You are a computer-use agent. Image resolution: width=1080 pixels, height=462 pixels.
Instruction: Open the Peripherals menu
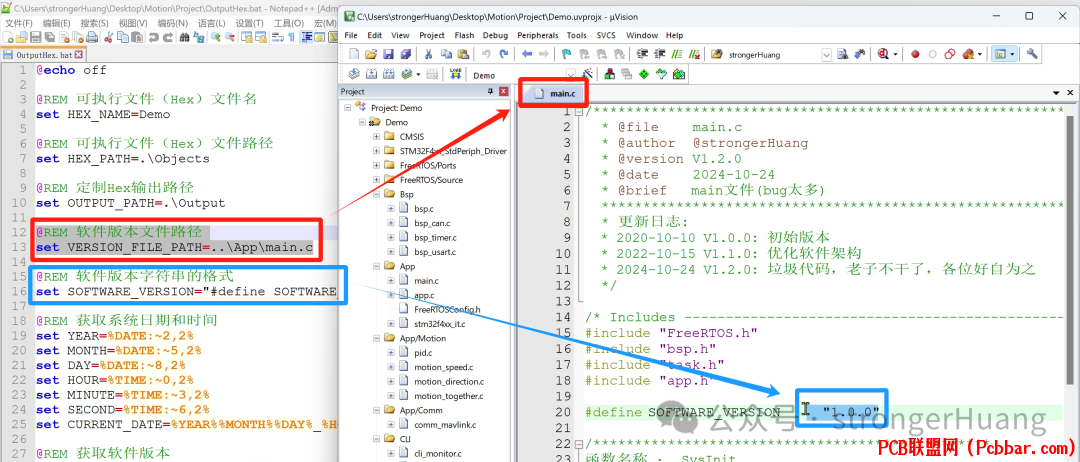(x=538, y=35)
